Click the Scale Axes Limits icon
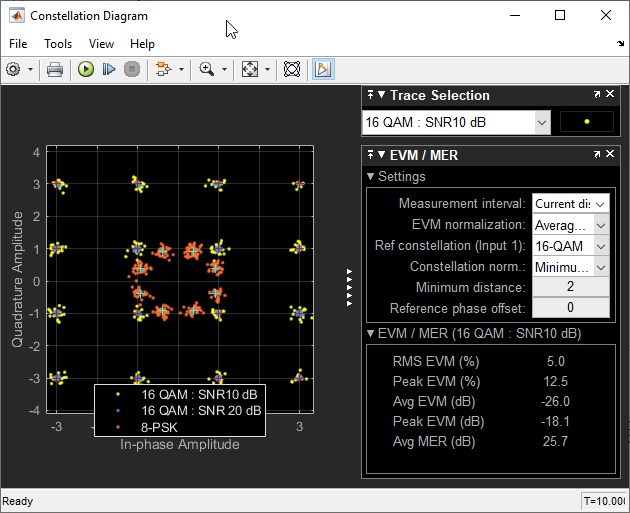This screenshot has width=630, height=513. 250,69
